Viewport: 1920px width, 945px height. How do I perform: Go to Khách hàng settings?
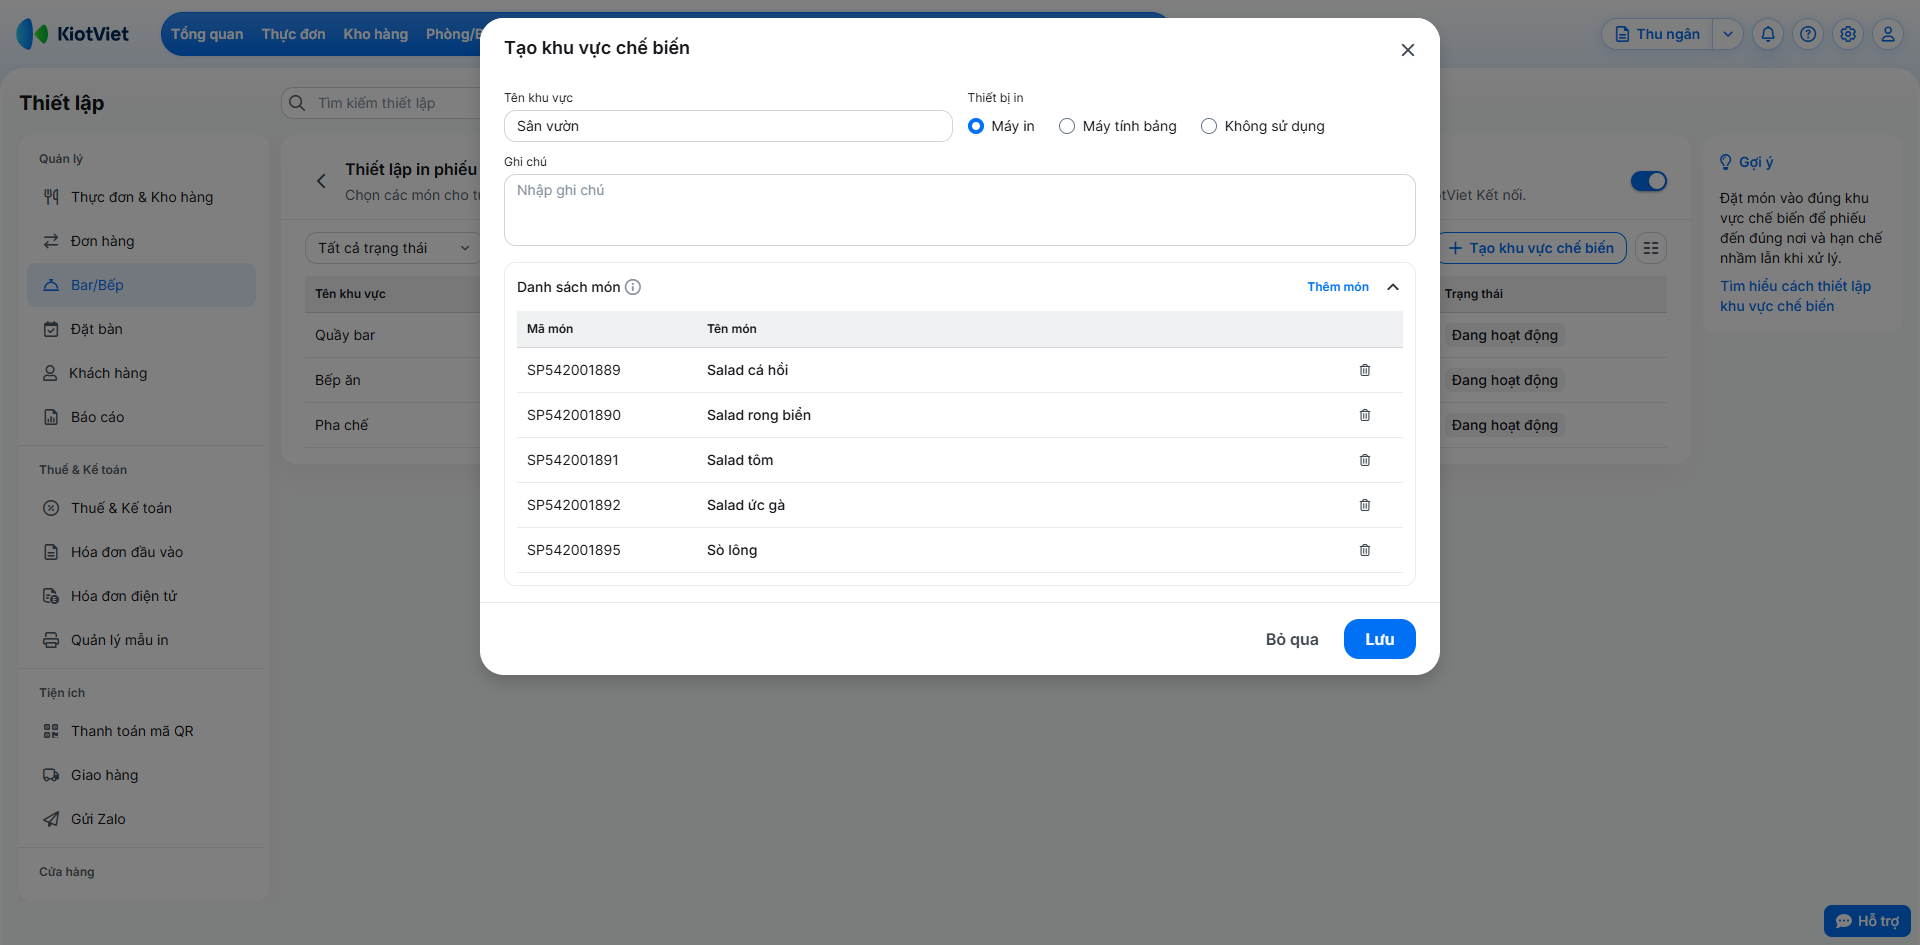tap(142, 373)
